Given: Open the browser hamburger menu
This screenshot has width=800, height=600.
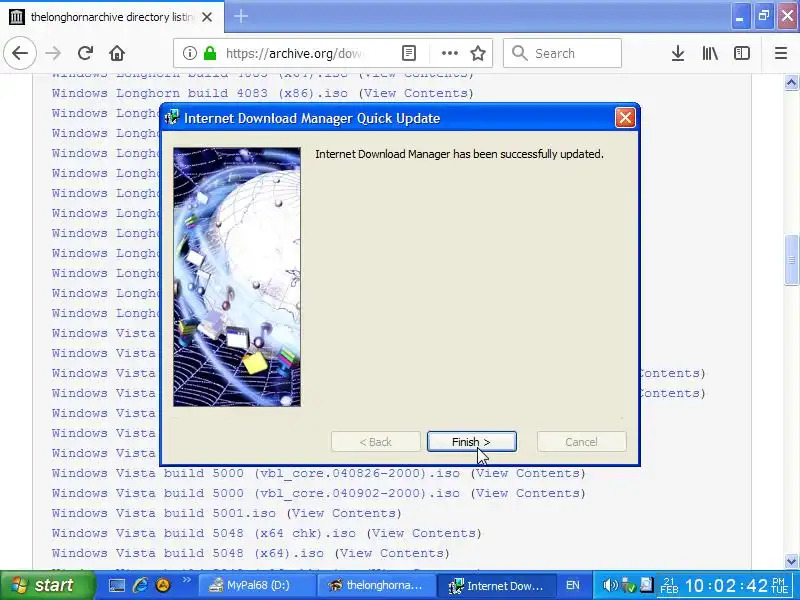Looking at the screenshot, I should coord(781,53).
